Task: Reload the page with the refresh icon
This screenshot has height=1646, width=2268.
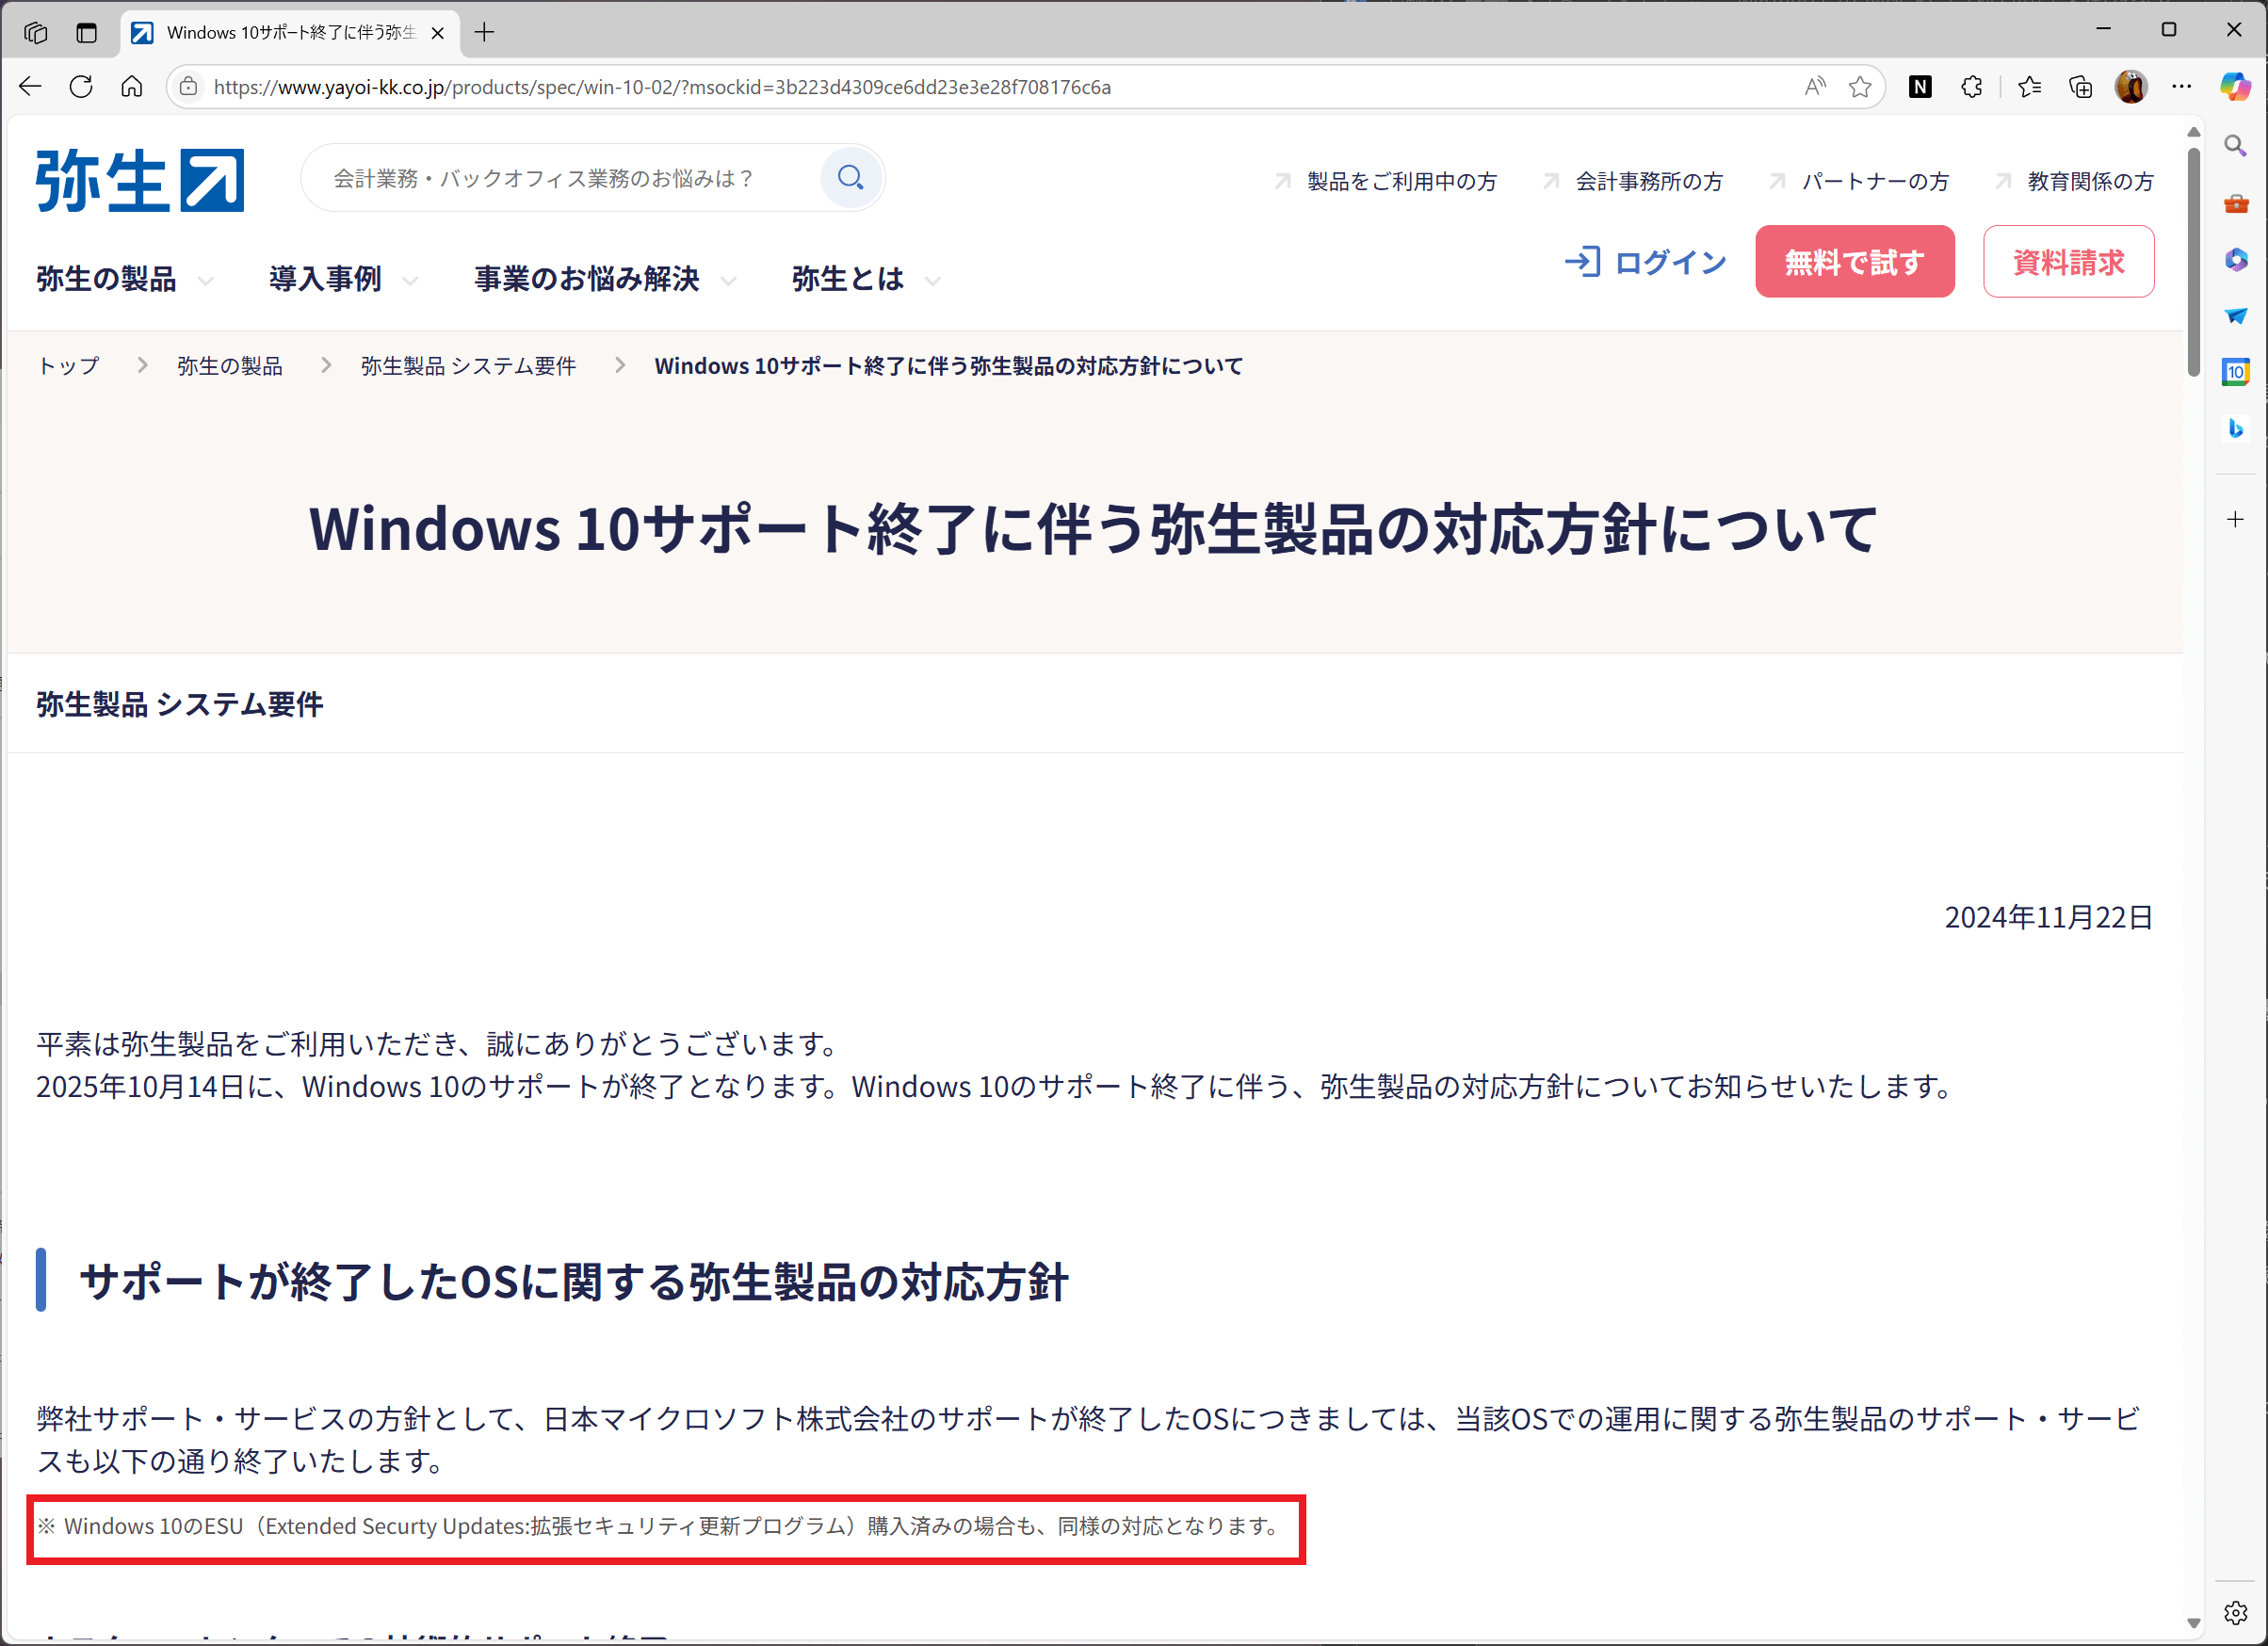Action: 81,87
